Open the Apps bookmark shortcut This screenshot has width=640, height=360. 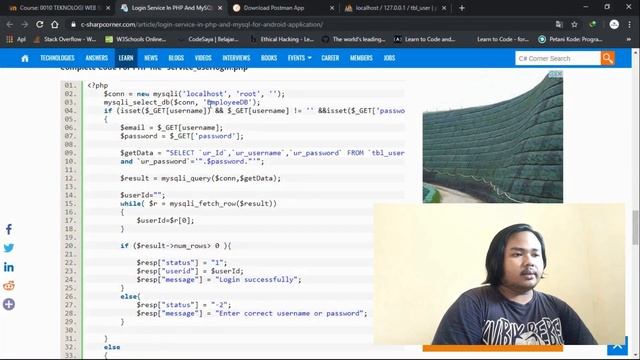[x=16, y=39]
